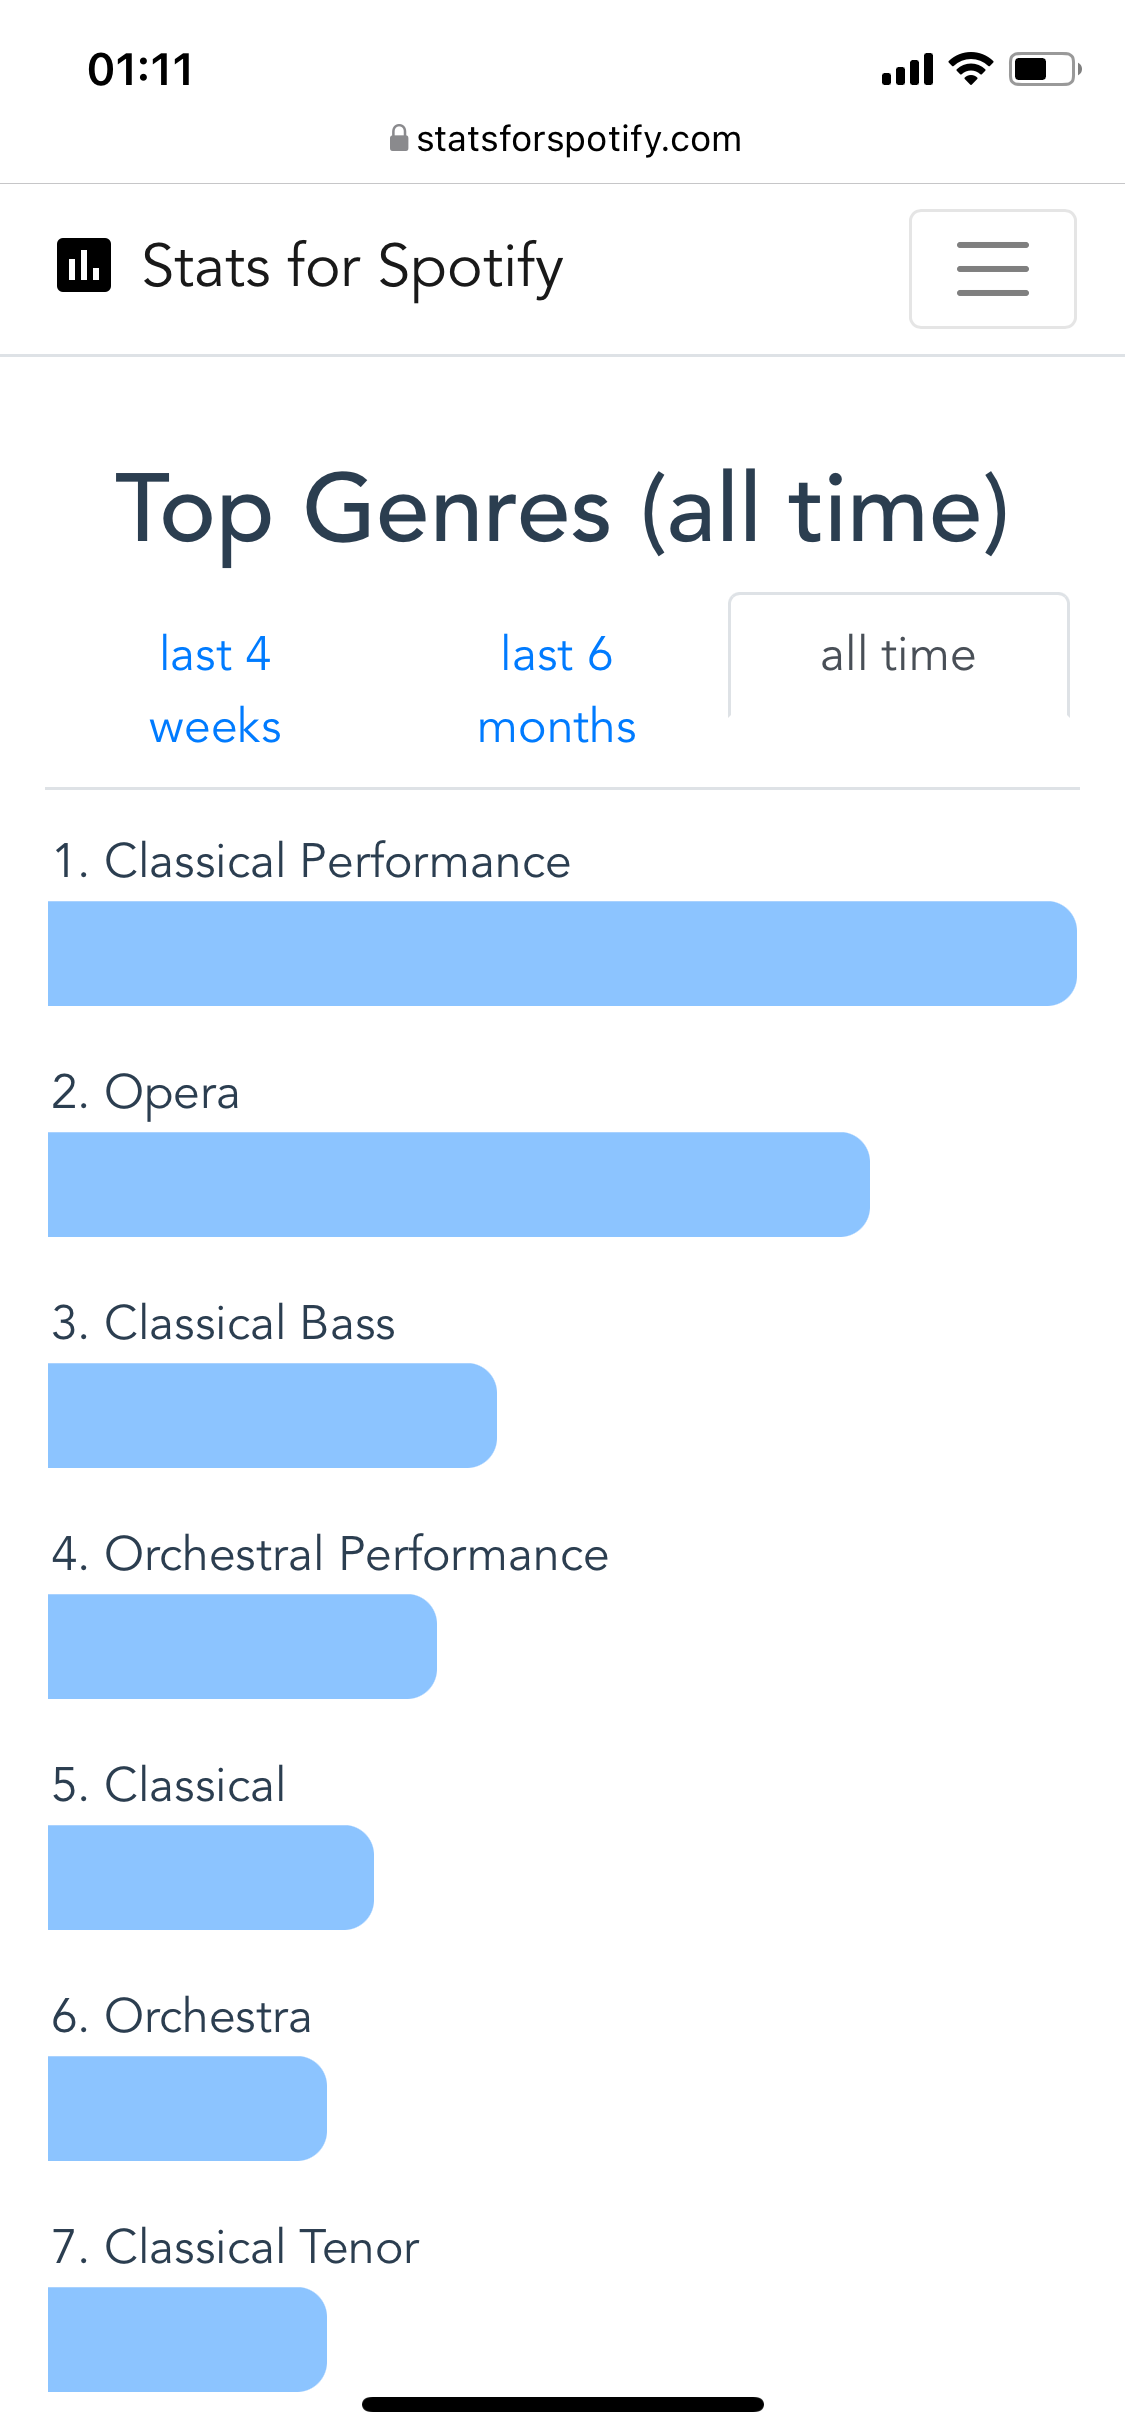This screenshot has width=1125, height=2436.
Task: Switch to the last 6 months tab
Action: coord(557,690)
